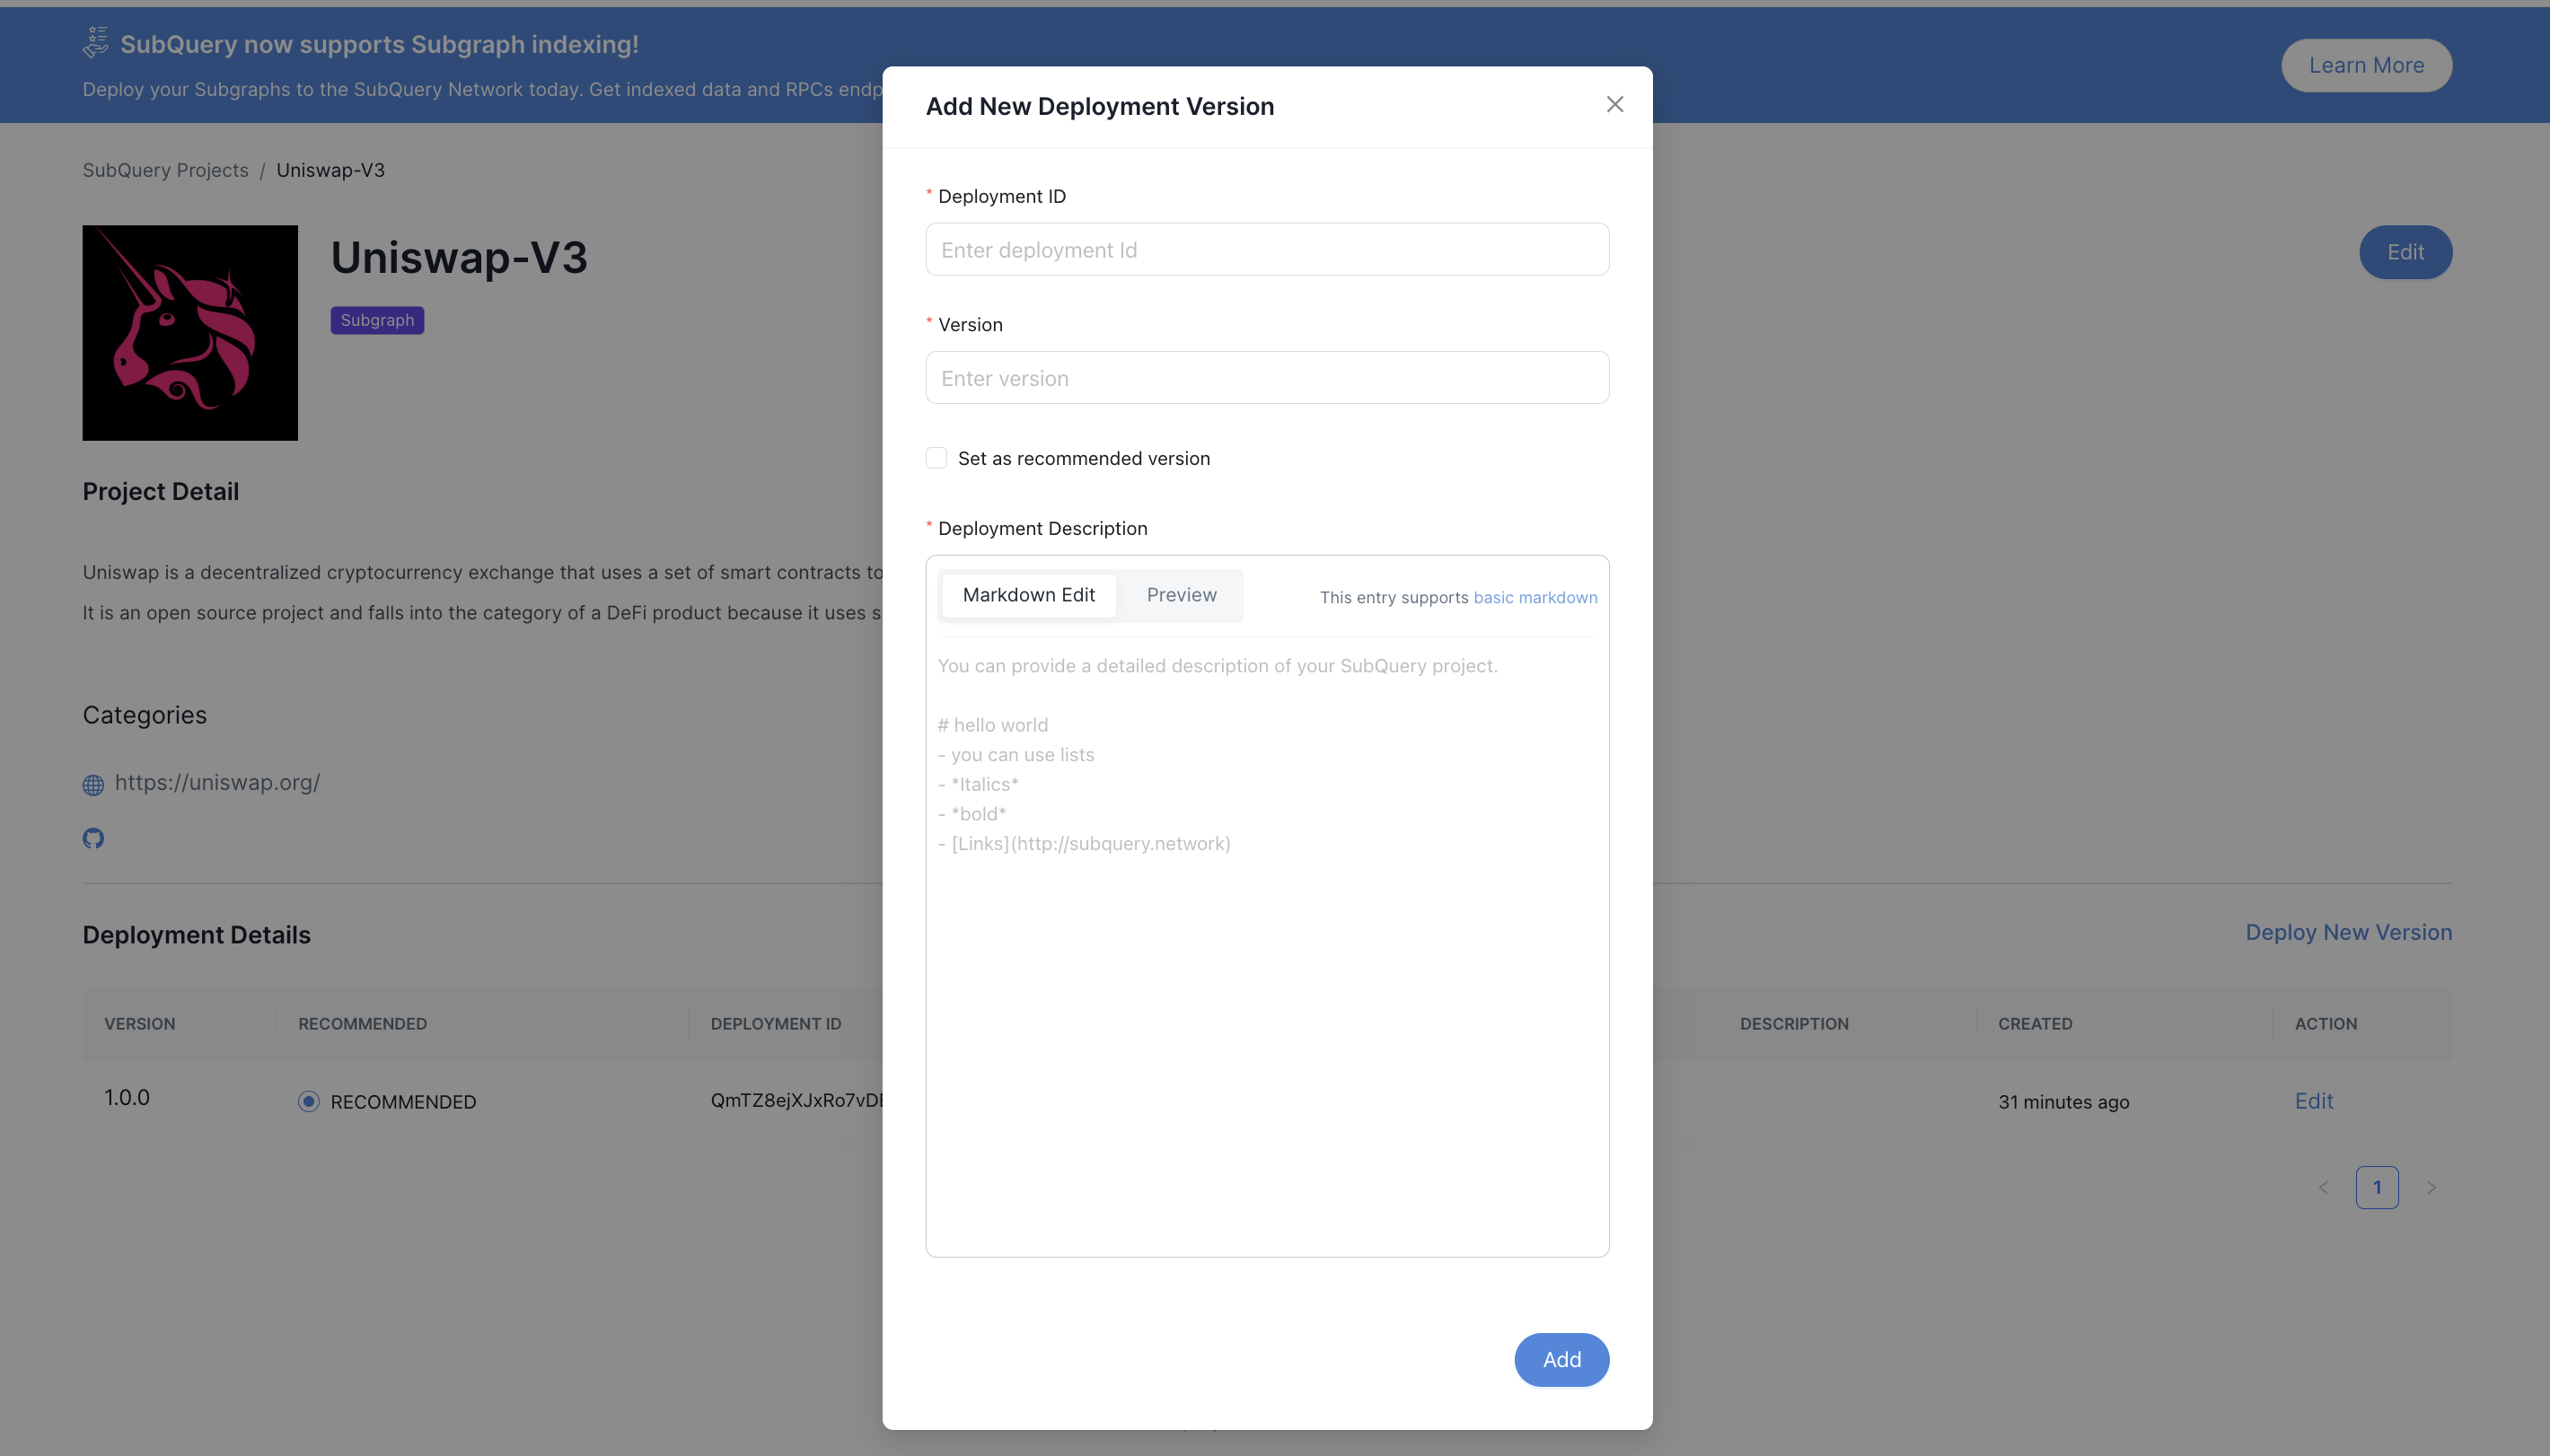Close the Add New Deployment Version dialog
This screenshot has height=1456, width=2550.
click(1614, 104)
